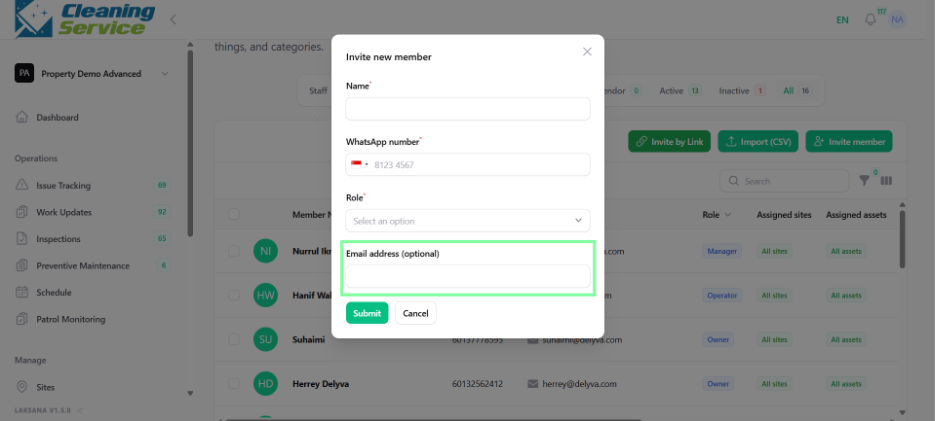Collapse sidebar with the left chevron
936x421 pixels.
pos(173,20)
